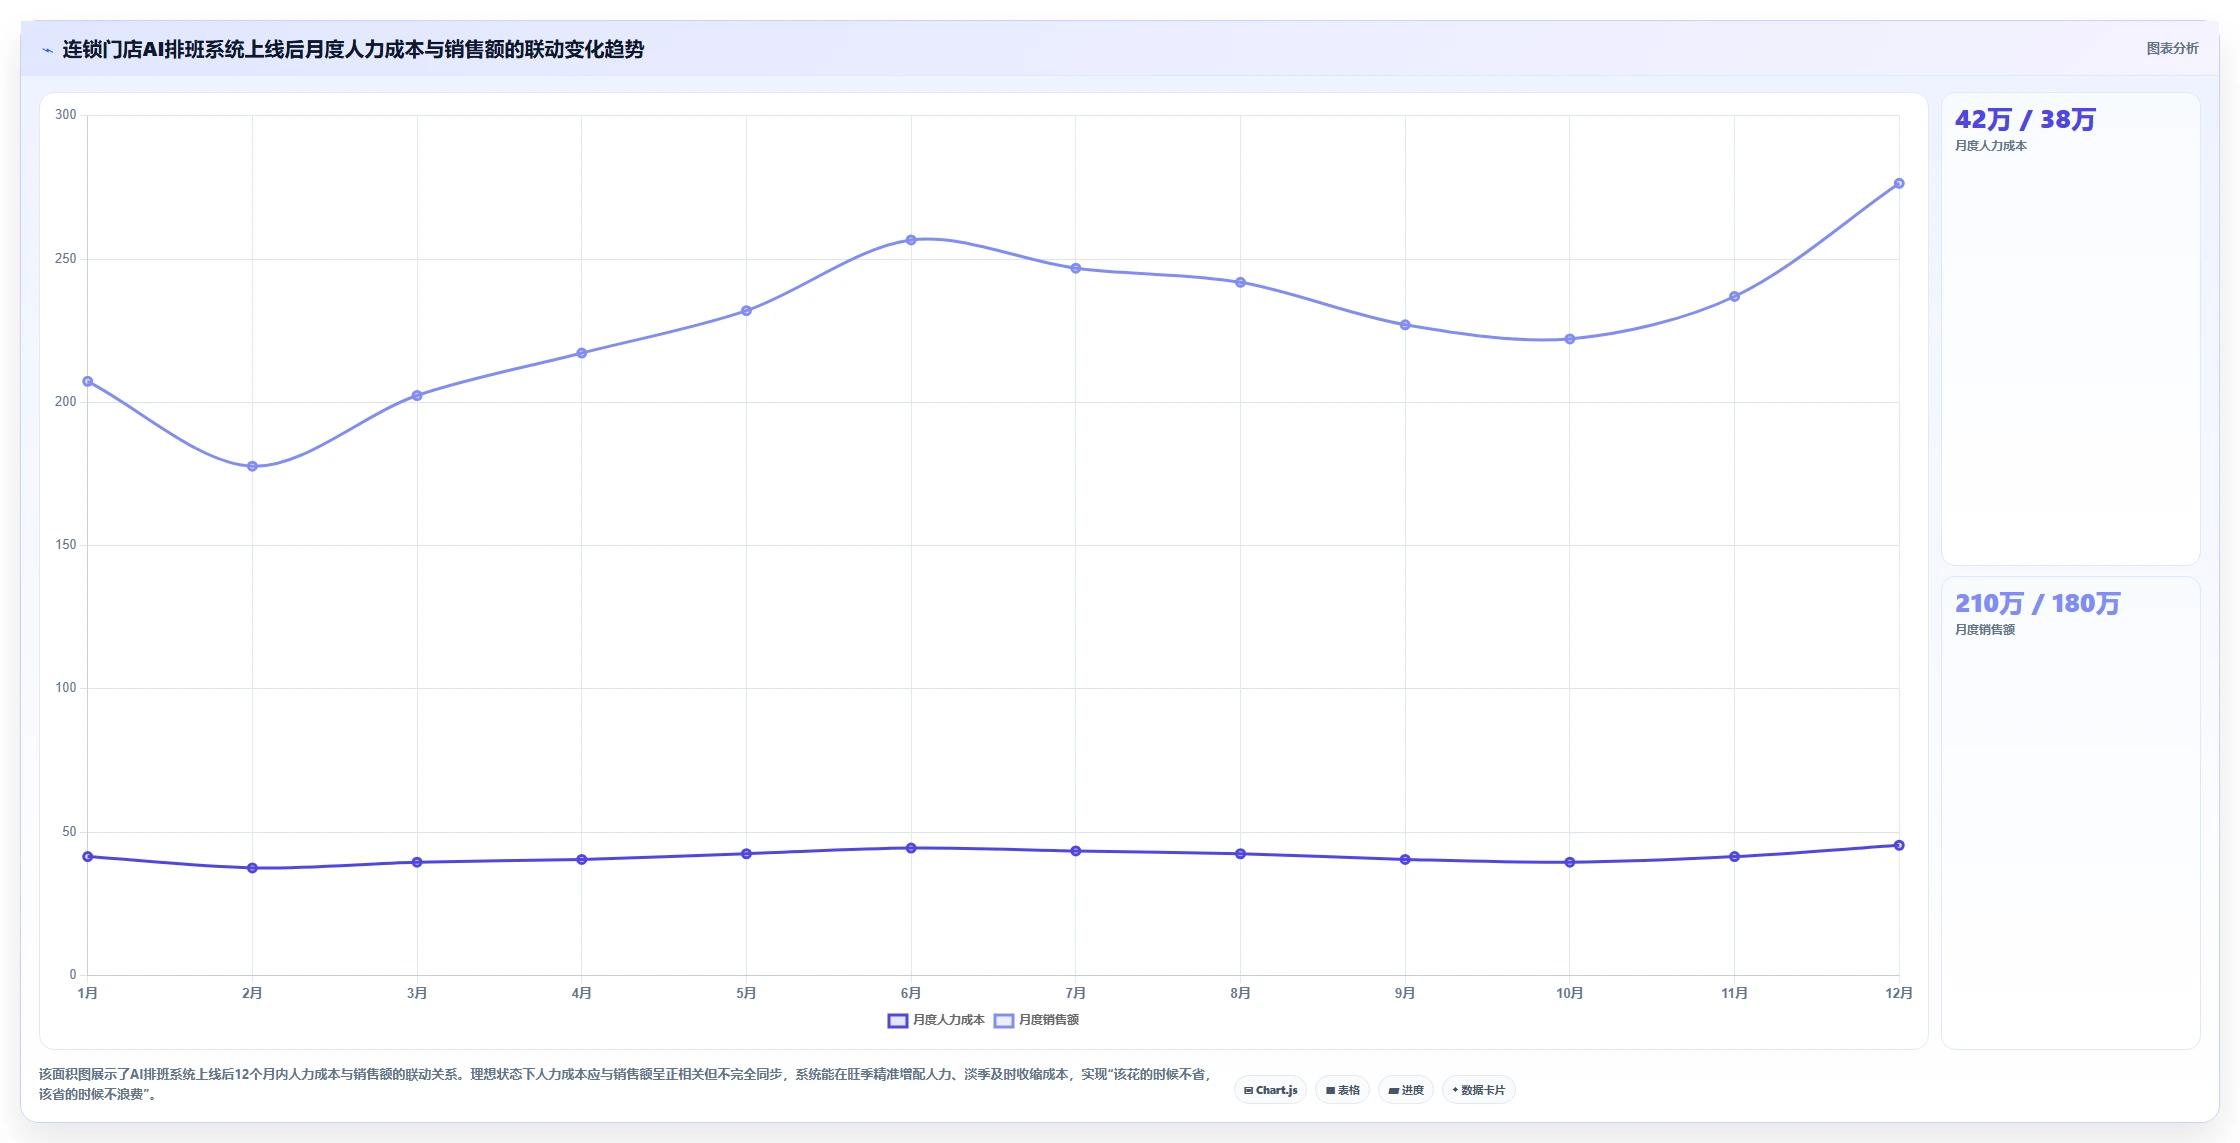Screen dimensions: 2240x1143
Task: Click 月度销售额 caption in the stat card
Action: [x=1985, y=630]
